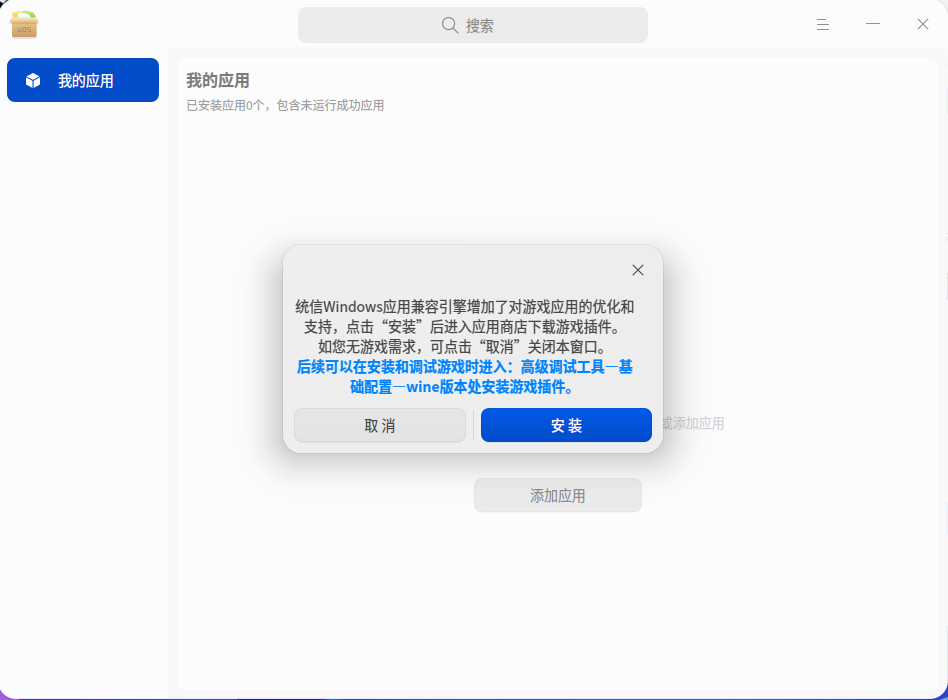
Task: Open the hamburger main menu
Action: tap(822, 24)
